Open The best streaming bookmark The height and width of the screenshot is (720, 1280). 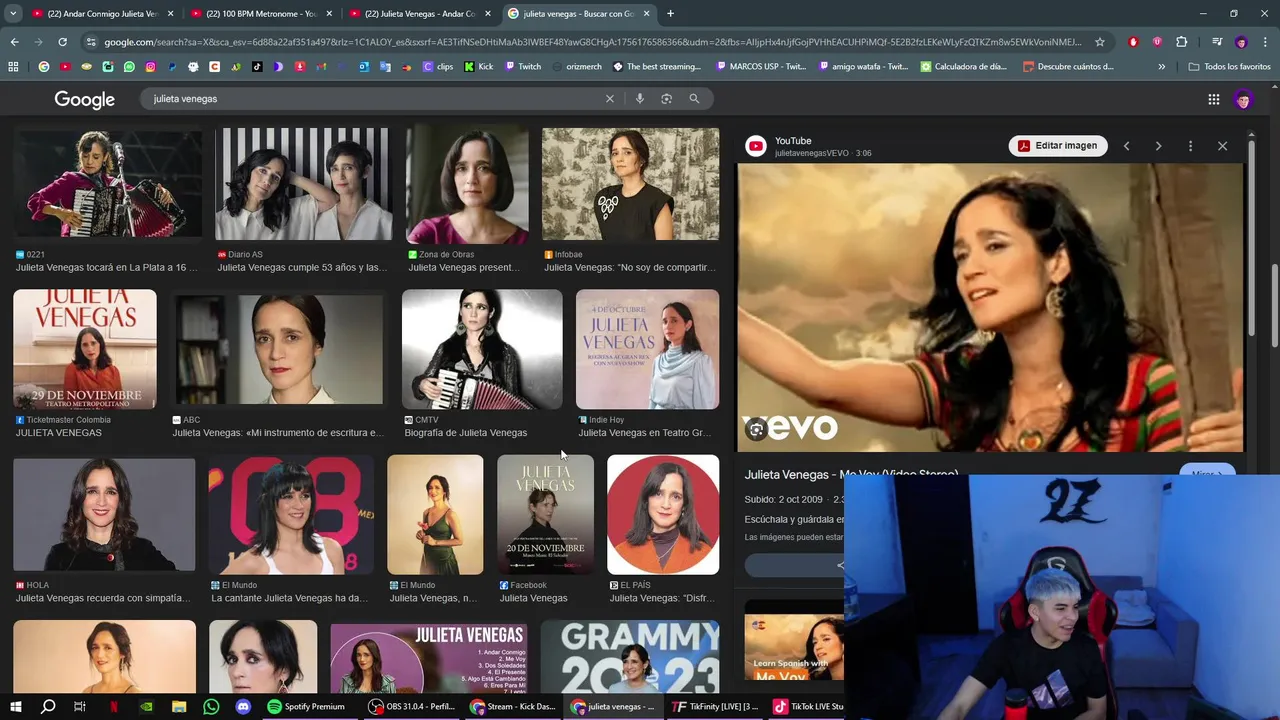tap(657, 67)
